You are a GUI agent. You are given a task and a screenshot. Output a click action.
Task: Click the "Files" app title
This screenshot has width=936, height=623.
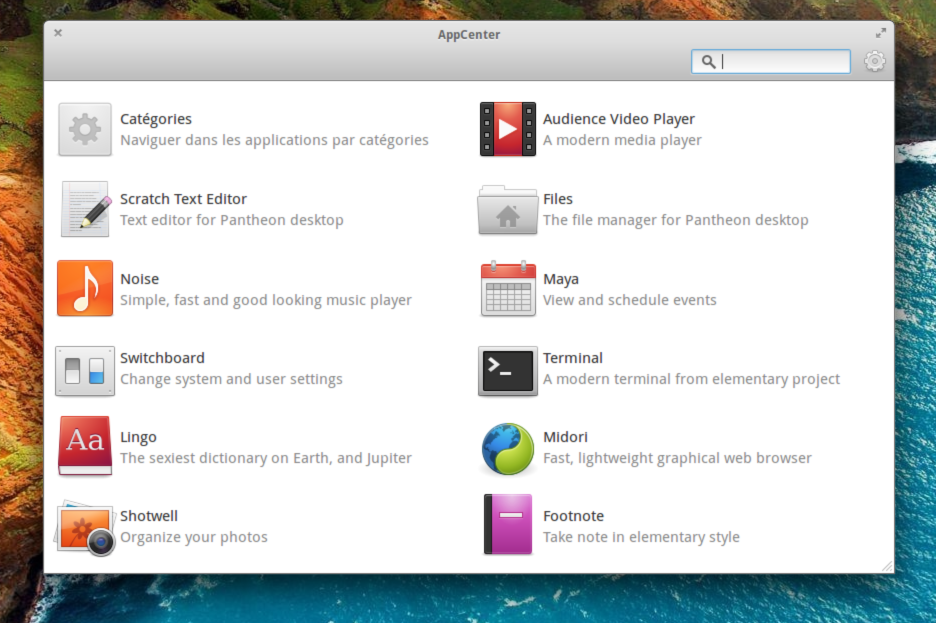click(x=558, y=199)
